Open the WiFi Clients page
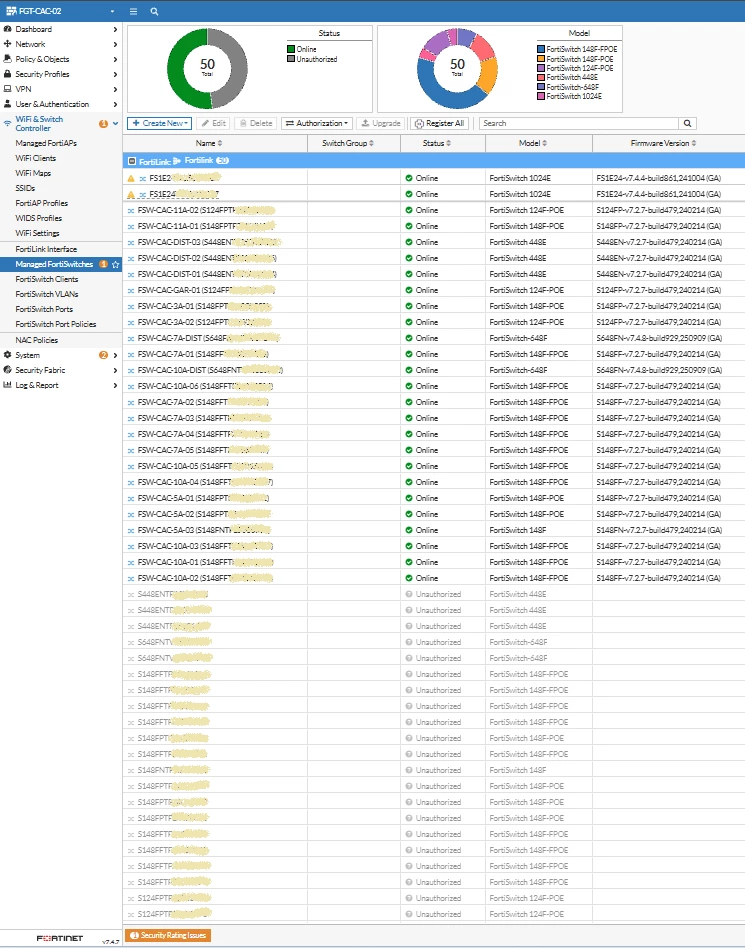The height and width of the screenshot is (949, 745). click(x=36, y=159)
